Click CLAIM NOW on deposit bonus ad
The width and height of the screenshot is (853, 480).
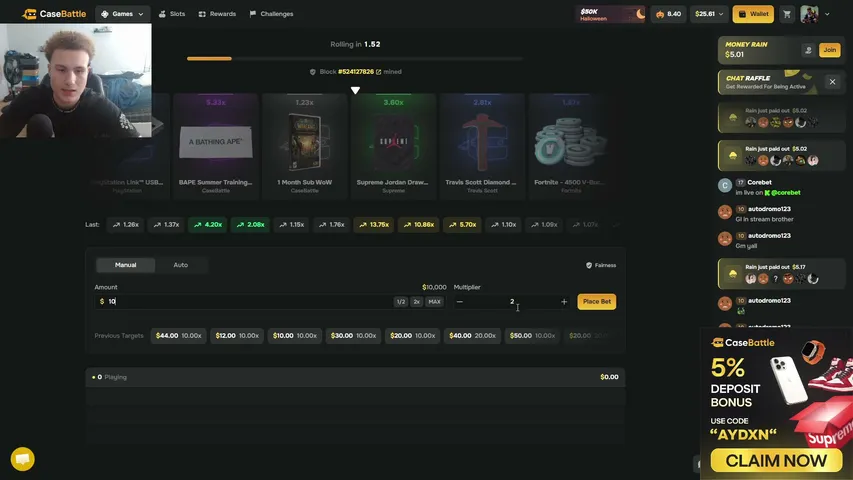click(x=776, y=461)
